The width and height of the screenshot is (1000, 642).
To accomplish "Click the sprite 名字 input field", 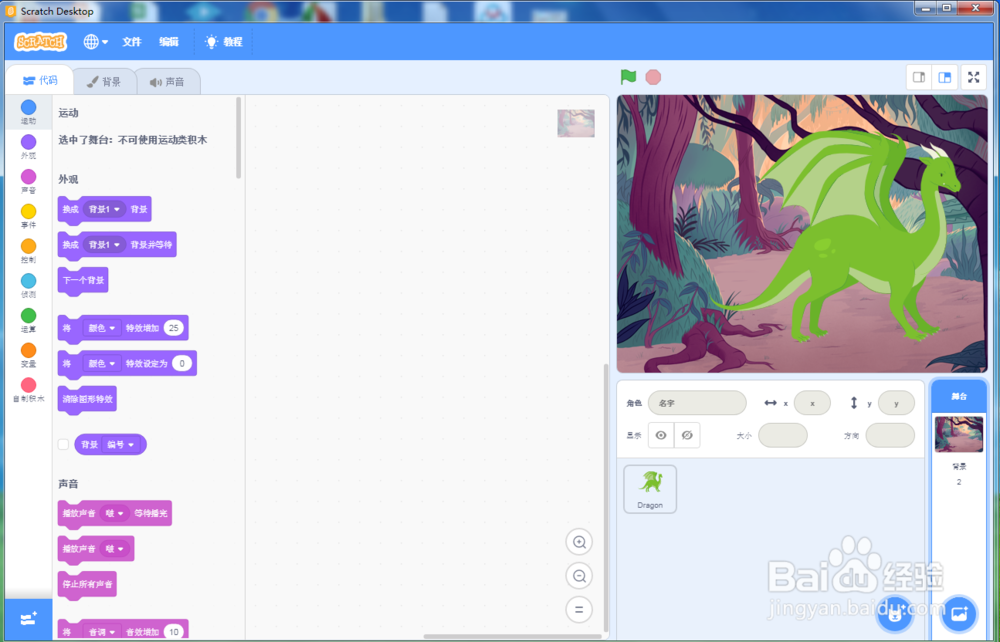I will [697, 403].
